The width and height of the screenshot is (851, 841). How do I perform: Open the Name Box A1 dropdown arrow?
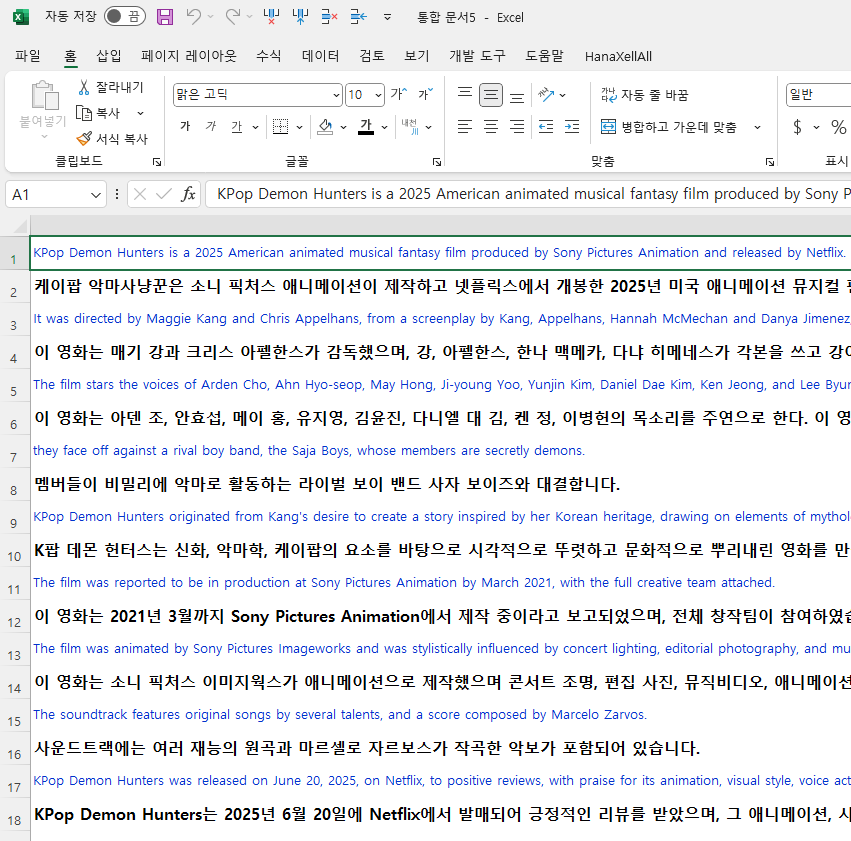(96, 195)
